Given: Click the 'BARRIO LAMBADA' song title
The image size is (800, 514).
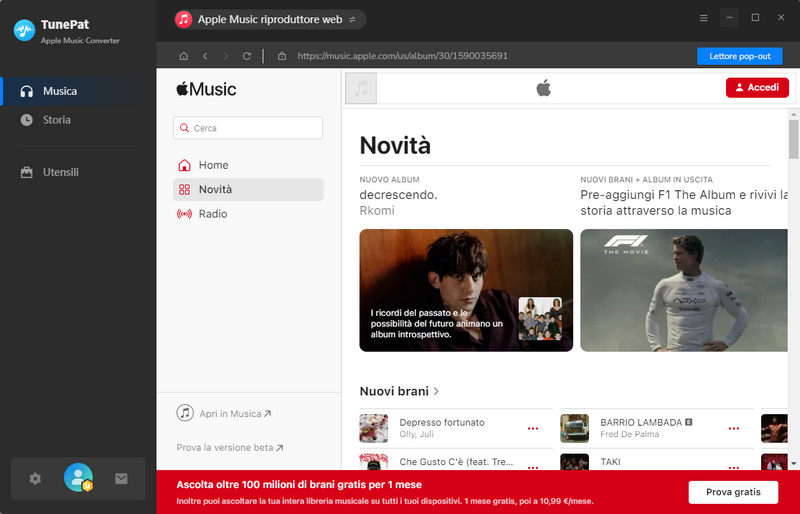Looking at the screenshot, I should [x=641, y=423].
